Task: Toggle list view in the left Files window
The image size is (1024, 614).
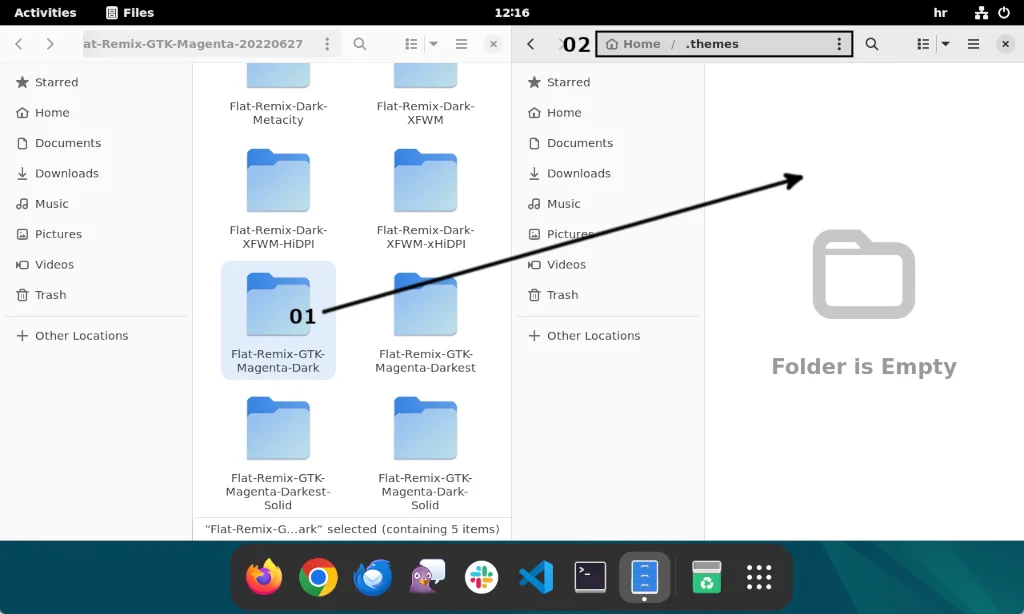Action: tap(412, 44)
